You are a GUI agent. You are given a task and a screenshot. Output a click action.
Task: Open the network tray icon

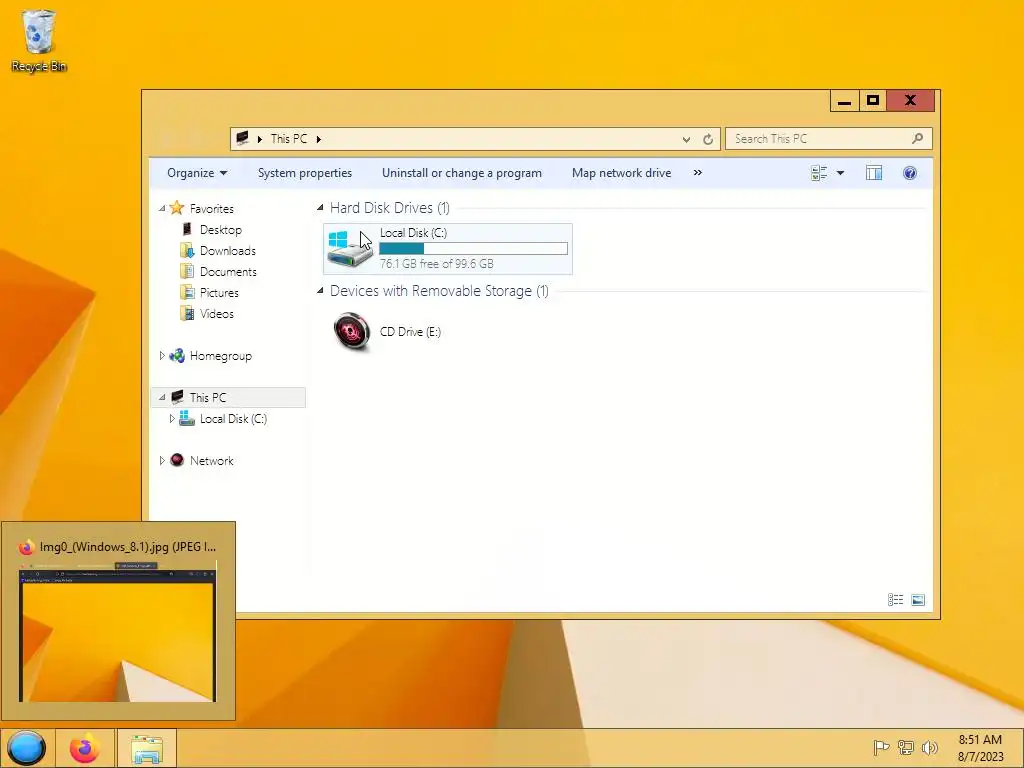click(x=906, y=747)
